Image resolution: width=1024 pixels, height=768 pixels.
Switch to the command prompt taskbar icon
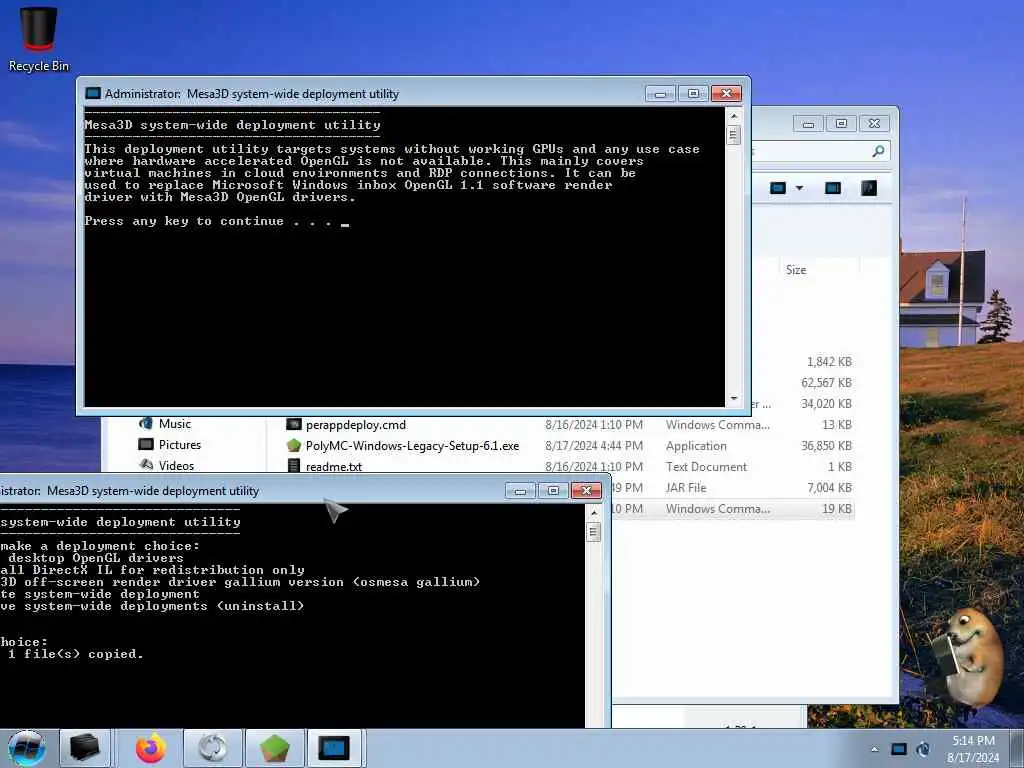click(x=334, y=748)
